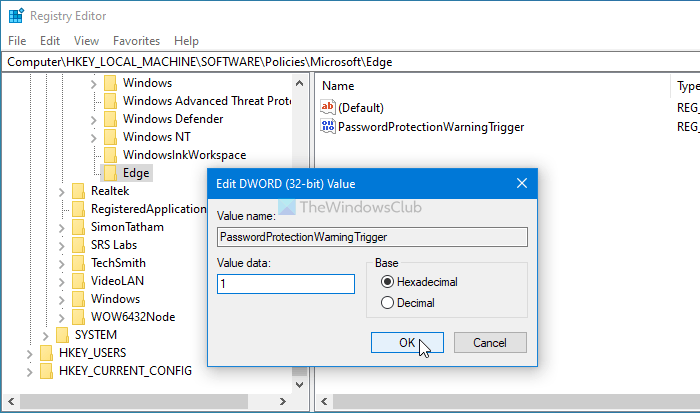Click the Edge folder icon in tree
The image size is (700, 413).
(x=110, y=173)
